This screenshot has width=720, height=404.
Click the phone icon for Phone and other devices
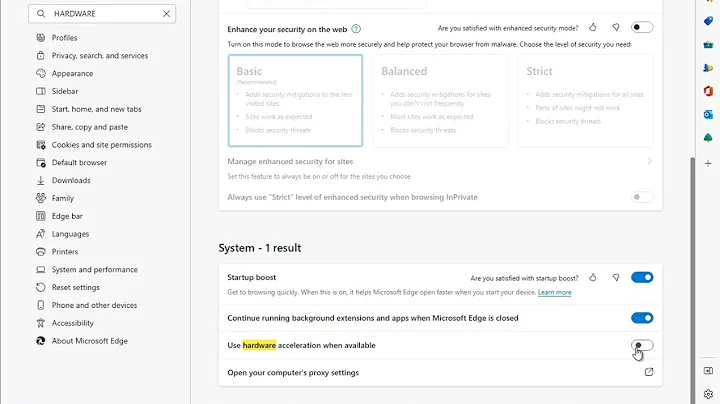41,305
